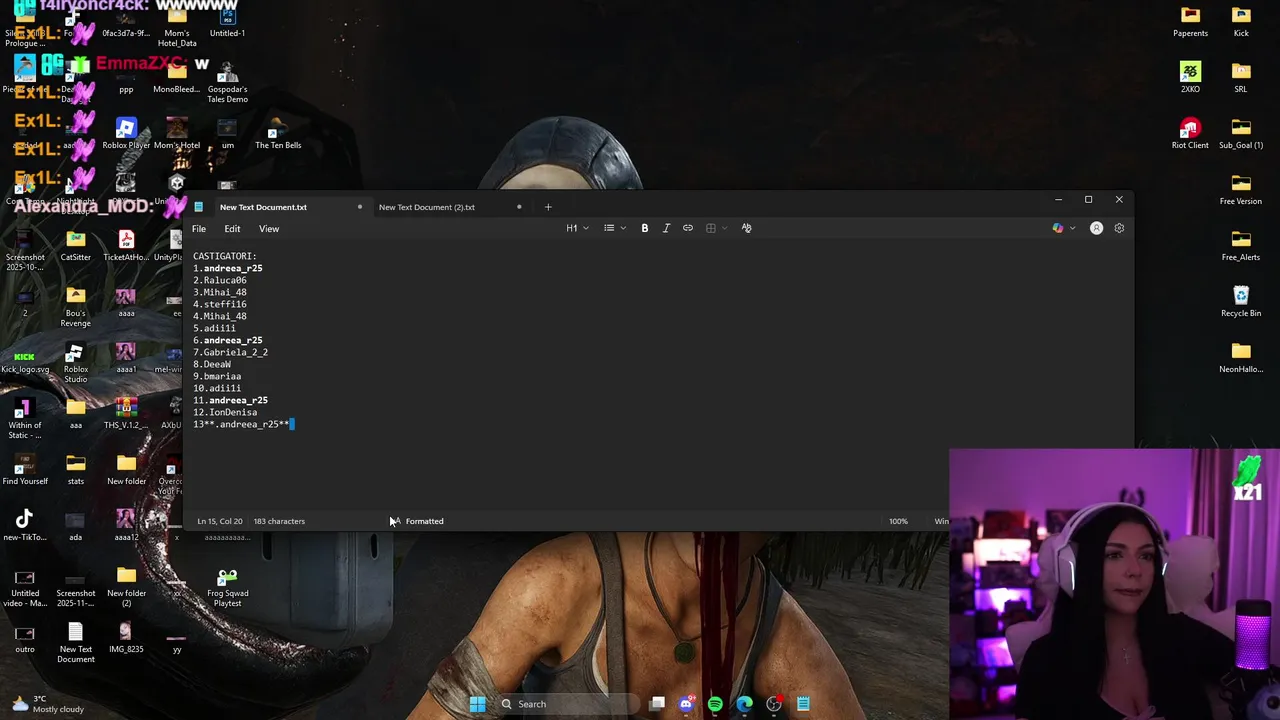Select the CatSitter desktop folder
Image resolution: width=1280 pixels, height=720 pixels.
point(76,245)
